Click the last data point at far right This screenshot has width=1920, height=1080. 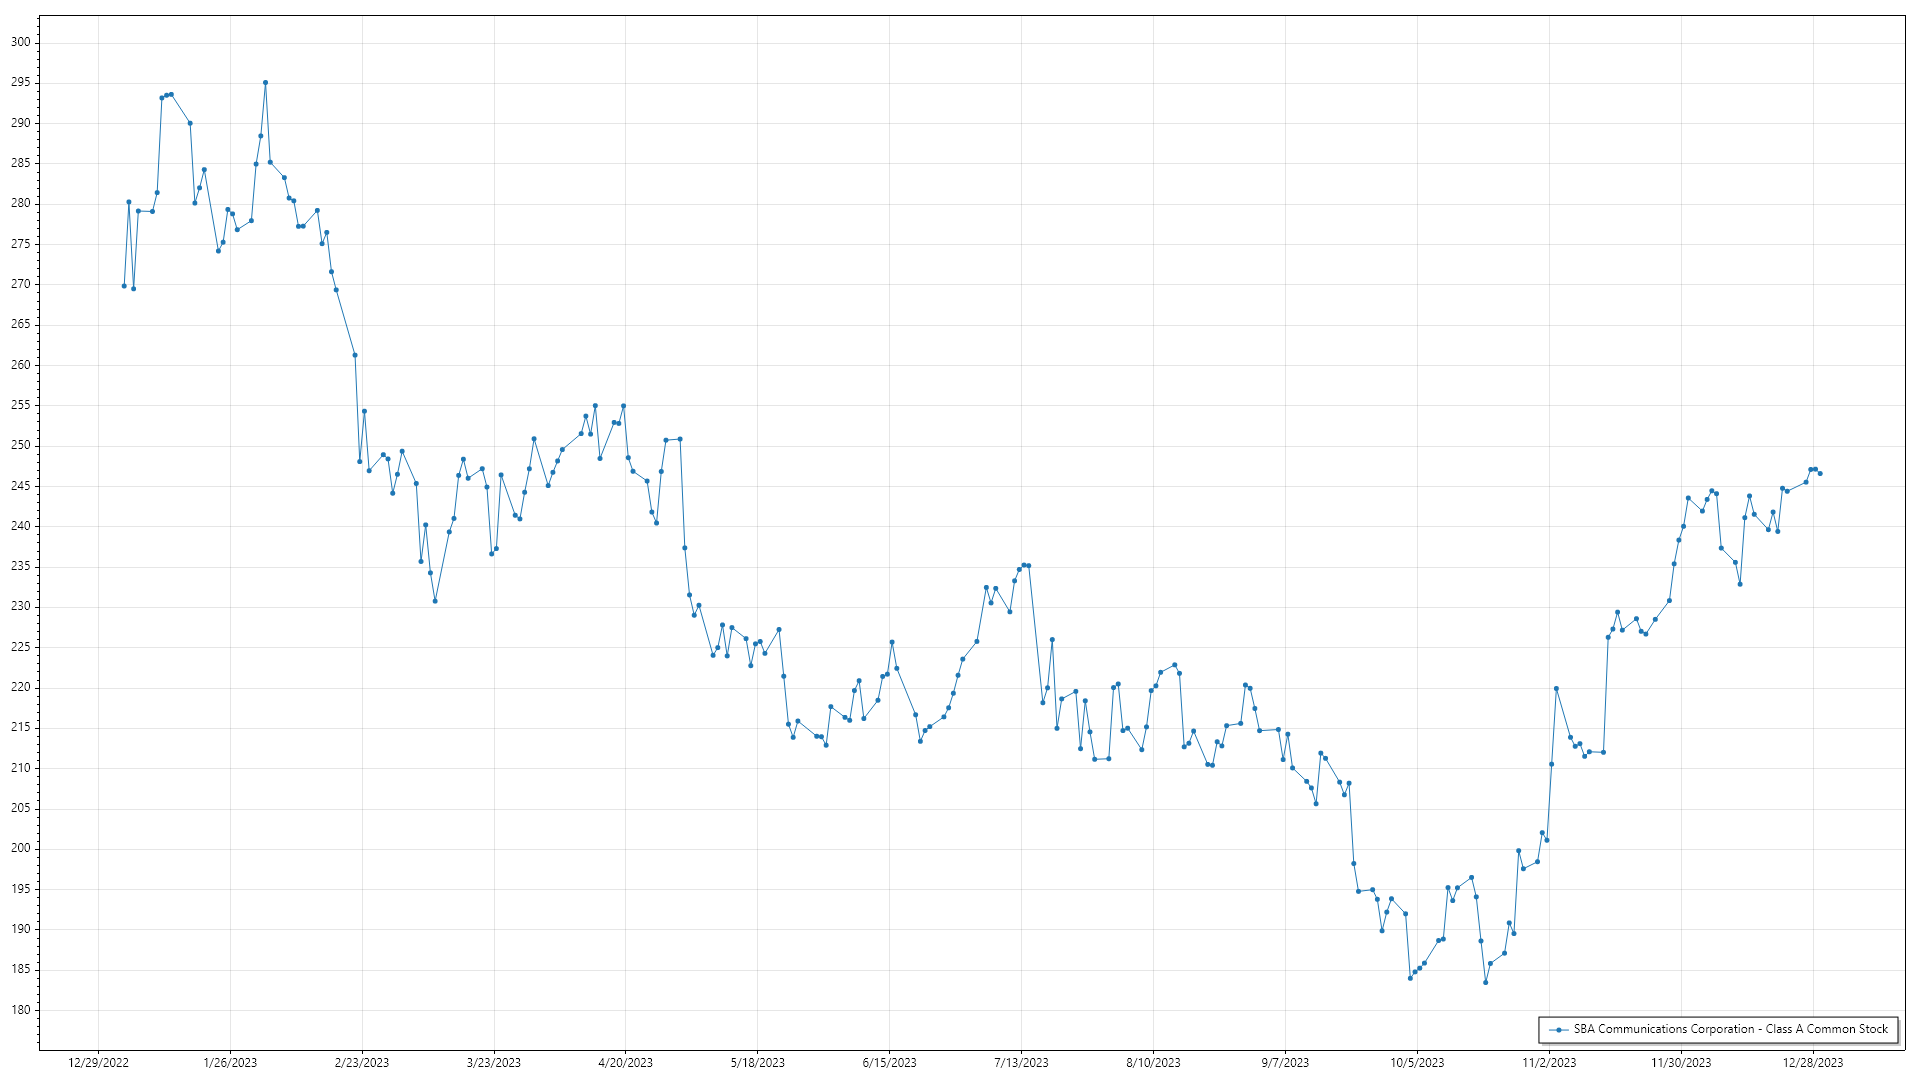[x=1820, y=473]
